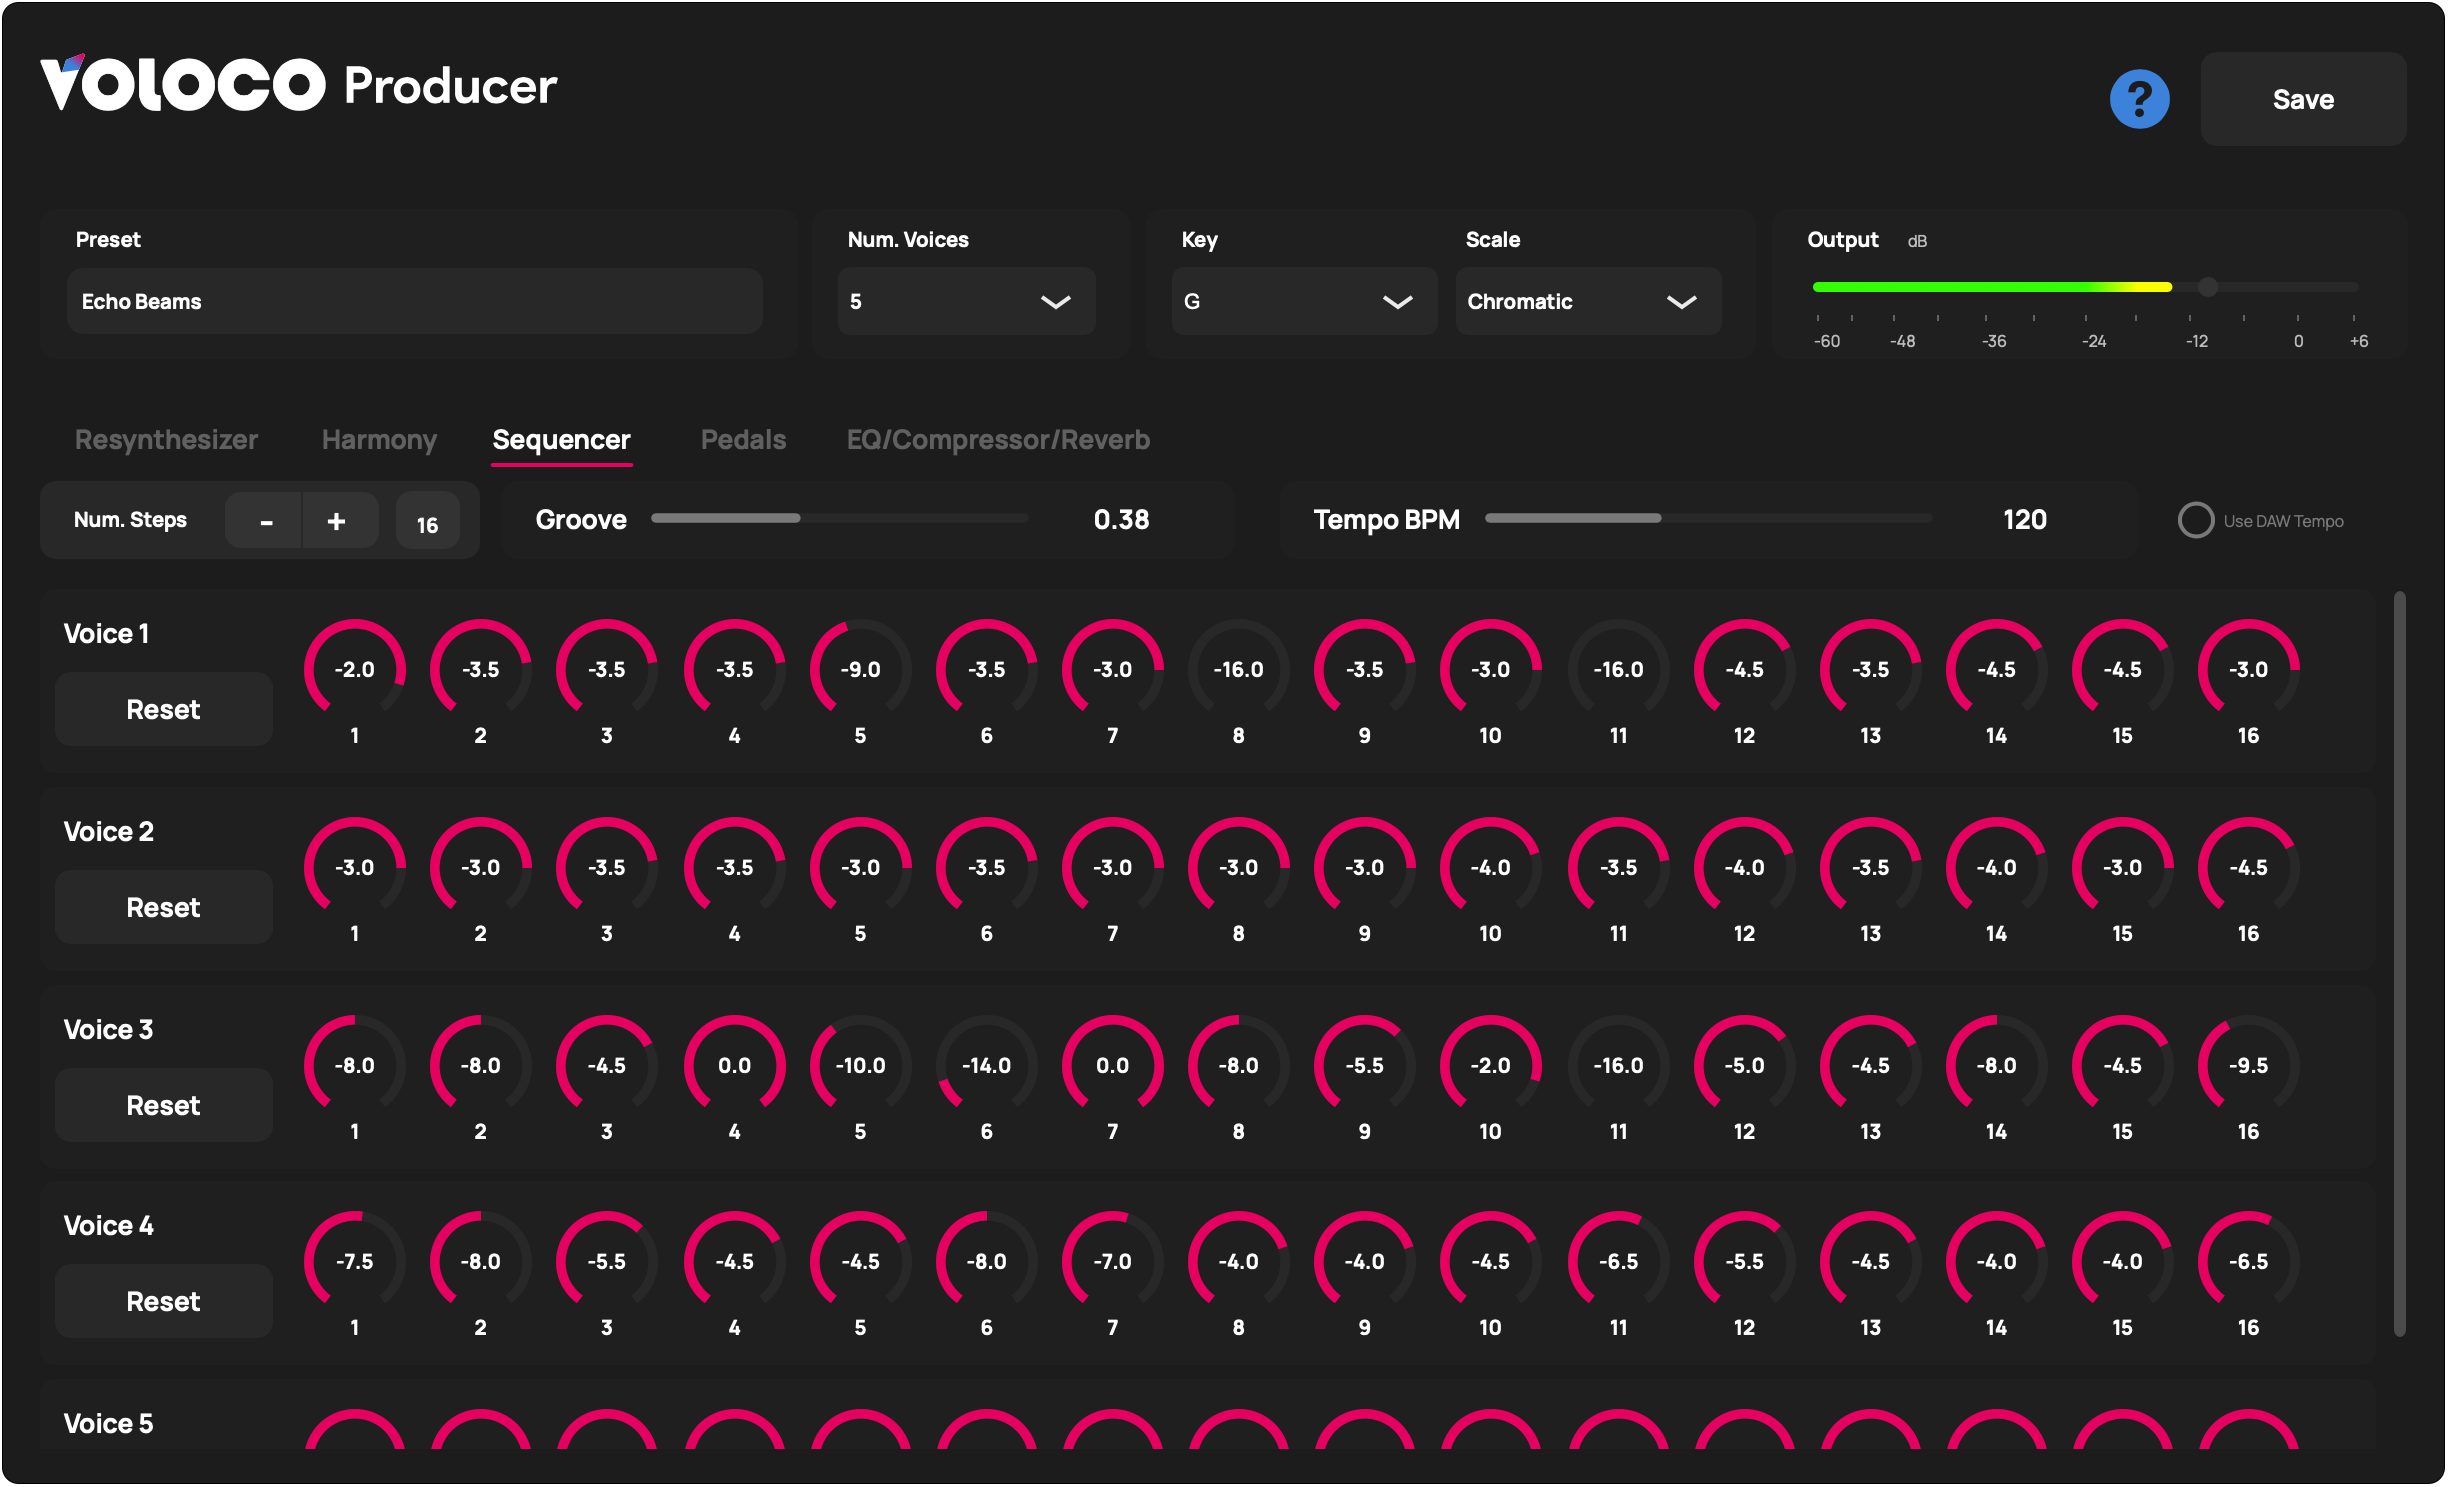Click the Tempo BPM value 120
This screenshot has width=2448, height=1487.
(x=2024, y=520)
